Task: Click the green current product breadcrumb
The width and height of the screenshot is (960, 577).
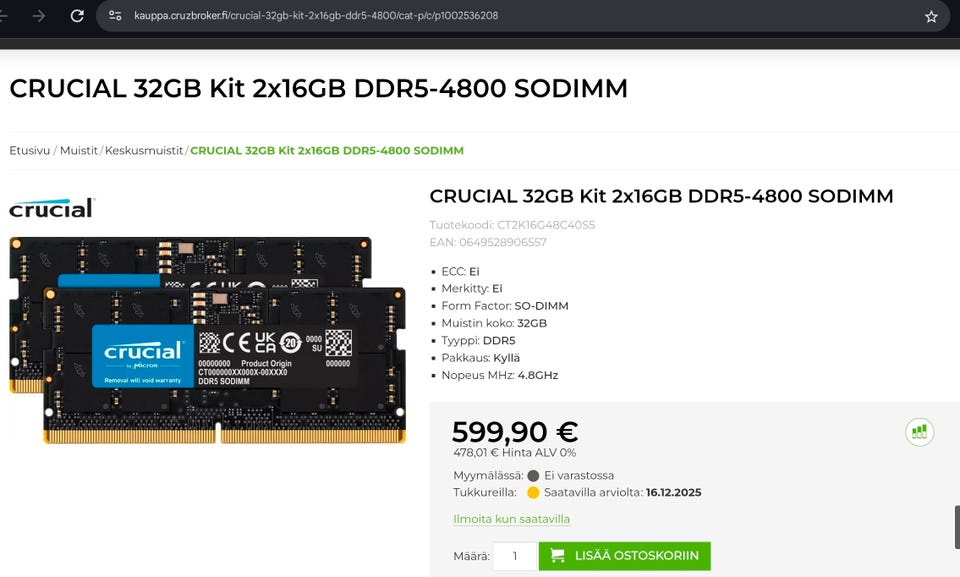Action: click(327, 151)
